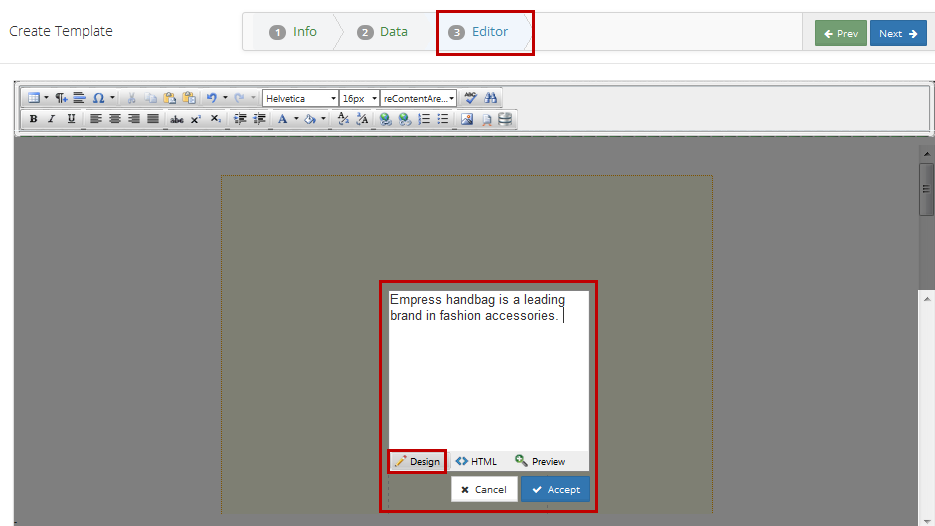Apply the paint bucket background color

coord(309,119)
